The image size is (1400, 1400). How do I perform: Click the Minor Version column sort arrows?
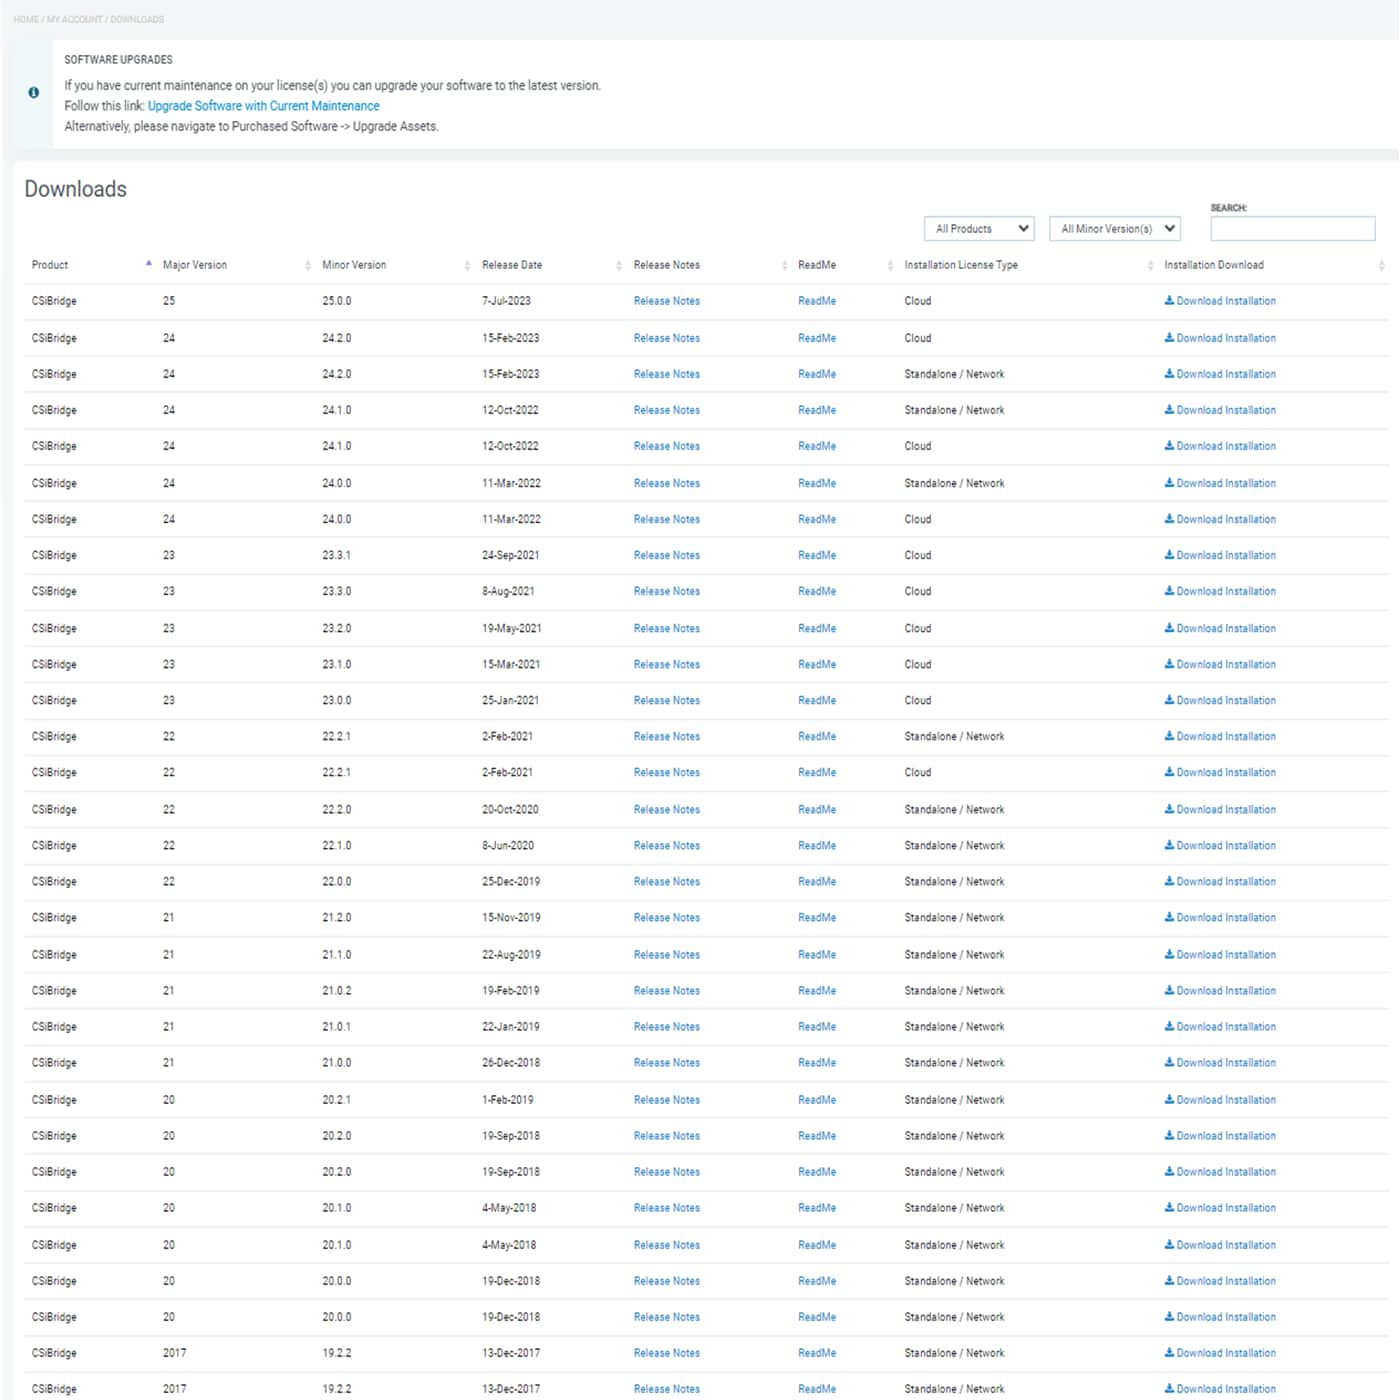pos(468,265)
